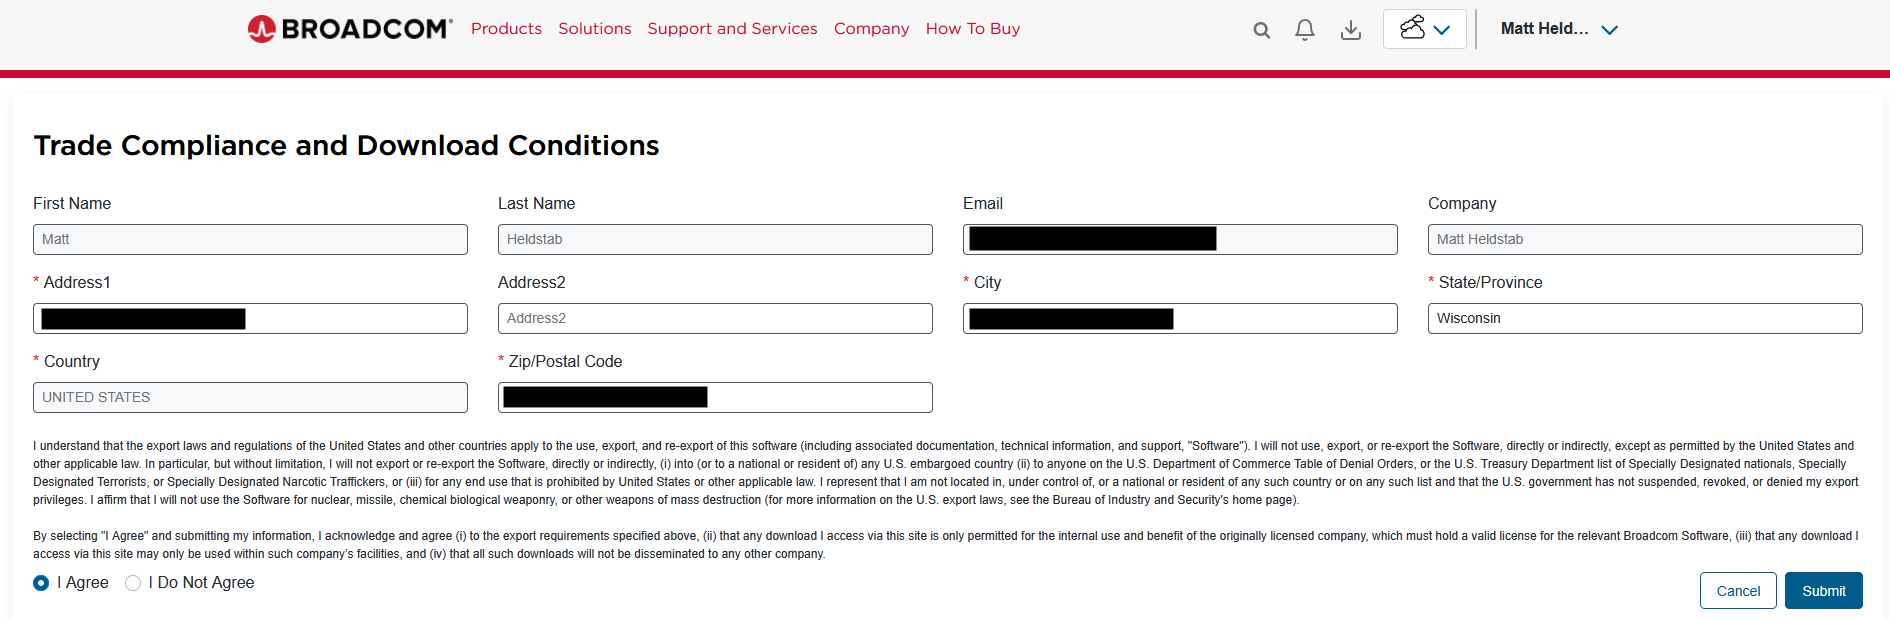Viewport: 1890px width, 619px height.
Task: Open the notifications bell icon
Action: point(1305,30)
